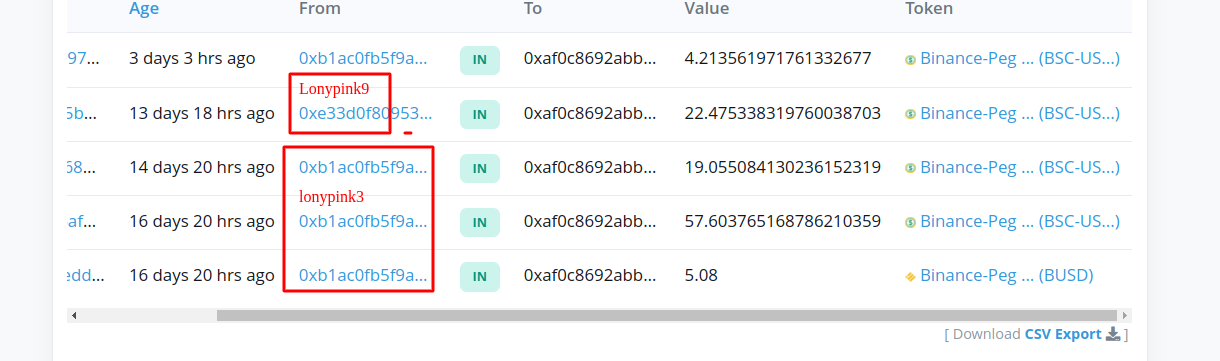Select value 5.08
Viewport: 1220px width, 361px height.
(701, 275)
